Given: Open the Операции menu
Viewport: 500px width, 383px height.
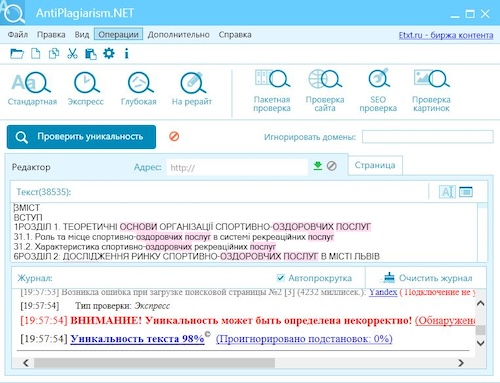Looking at the screenshot, I should pos(118,35).
